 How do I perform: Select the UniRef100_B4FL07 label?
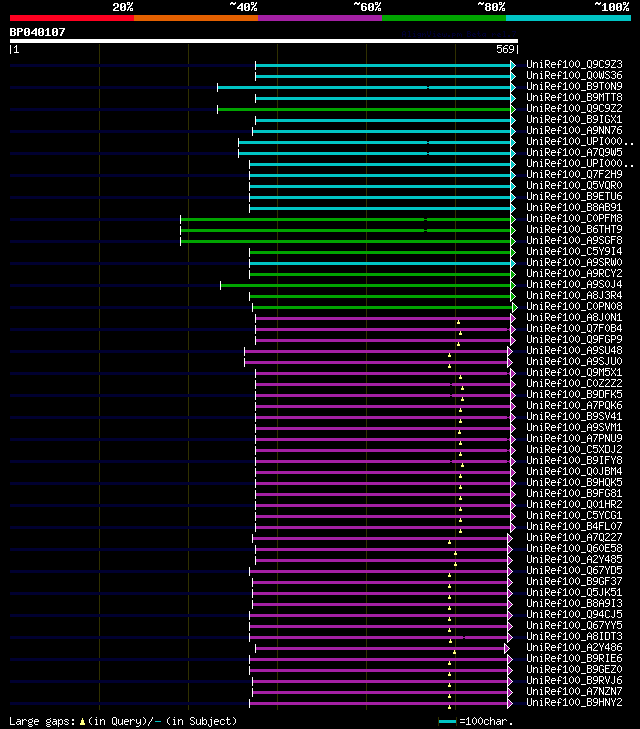coord(574,526)
